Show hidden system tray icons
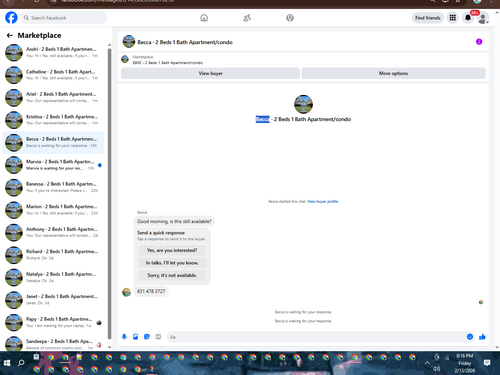The width and height of the screenshot is (500, 375). (427, 363)
